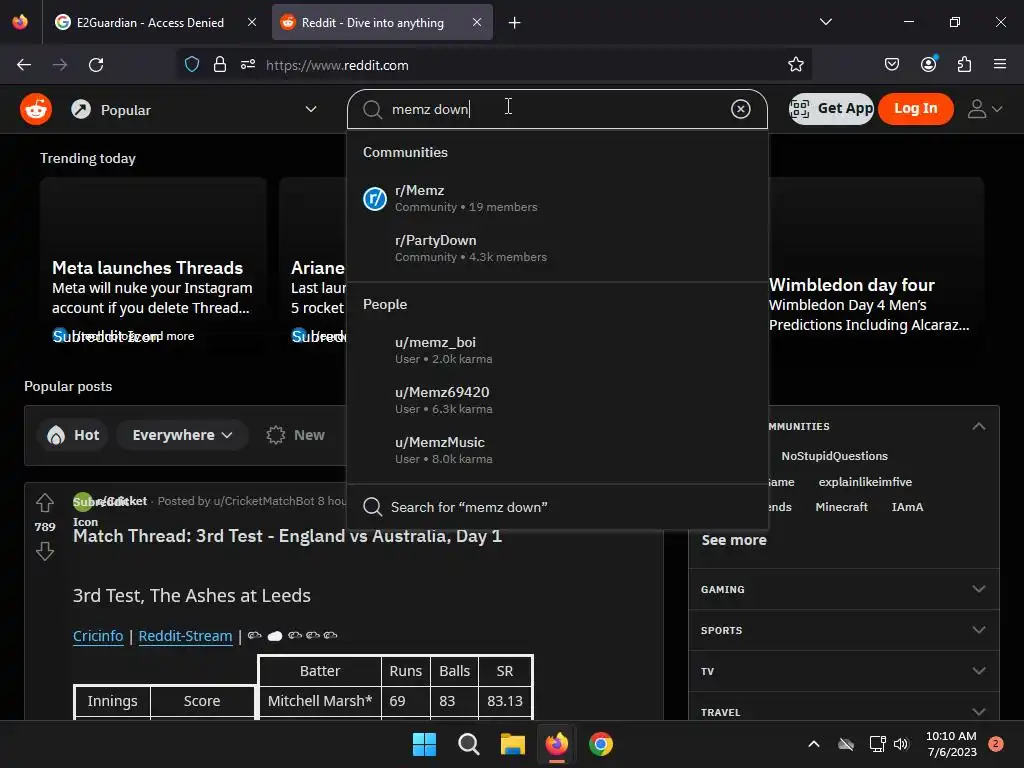The height and width of the screenshot is (768, 1024).
Task: Open Windows taskbar search
Action: (x=468, y=744)
